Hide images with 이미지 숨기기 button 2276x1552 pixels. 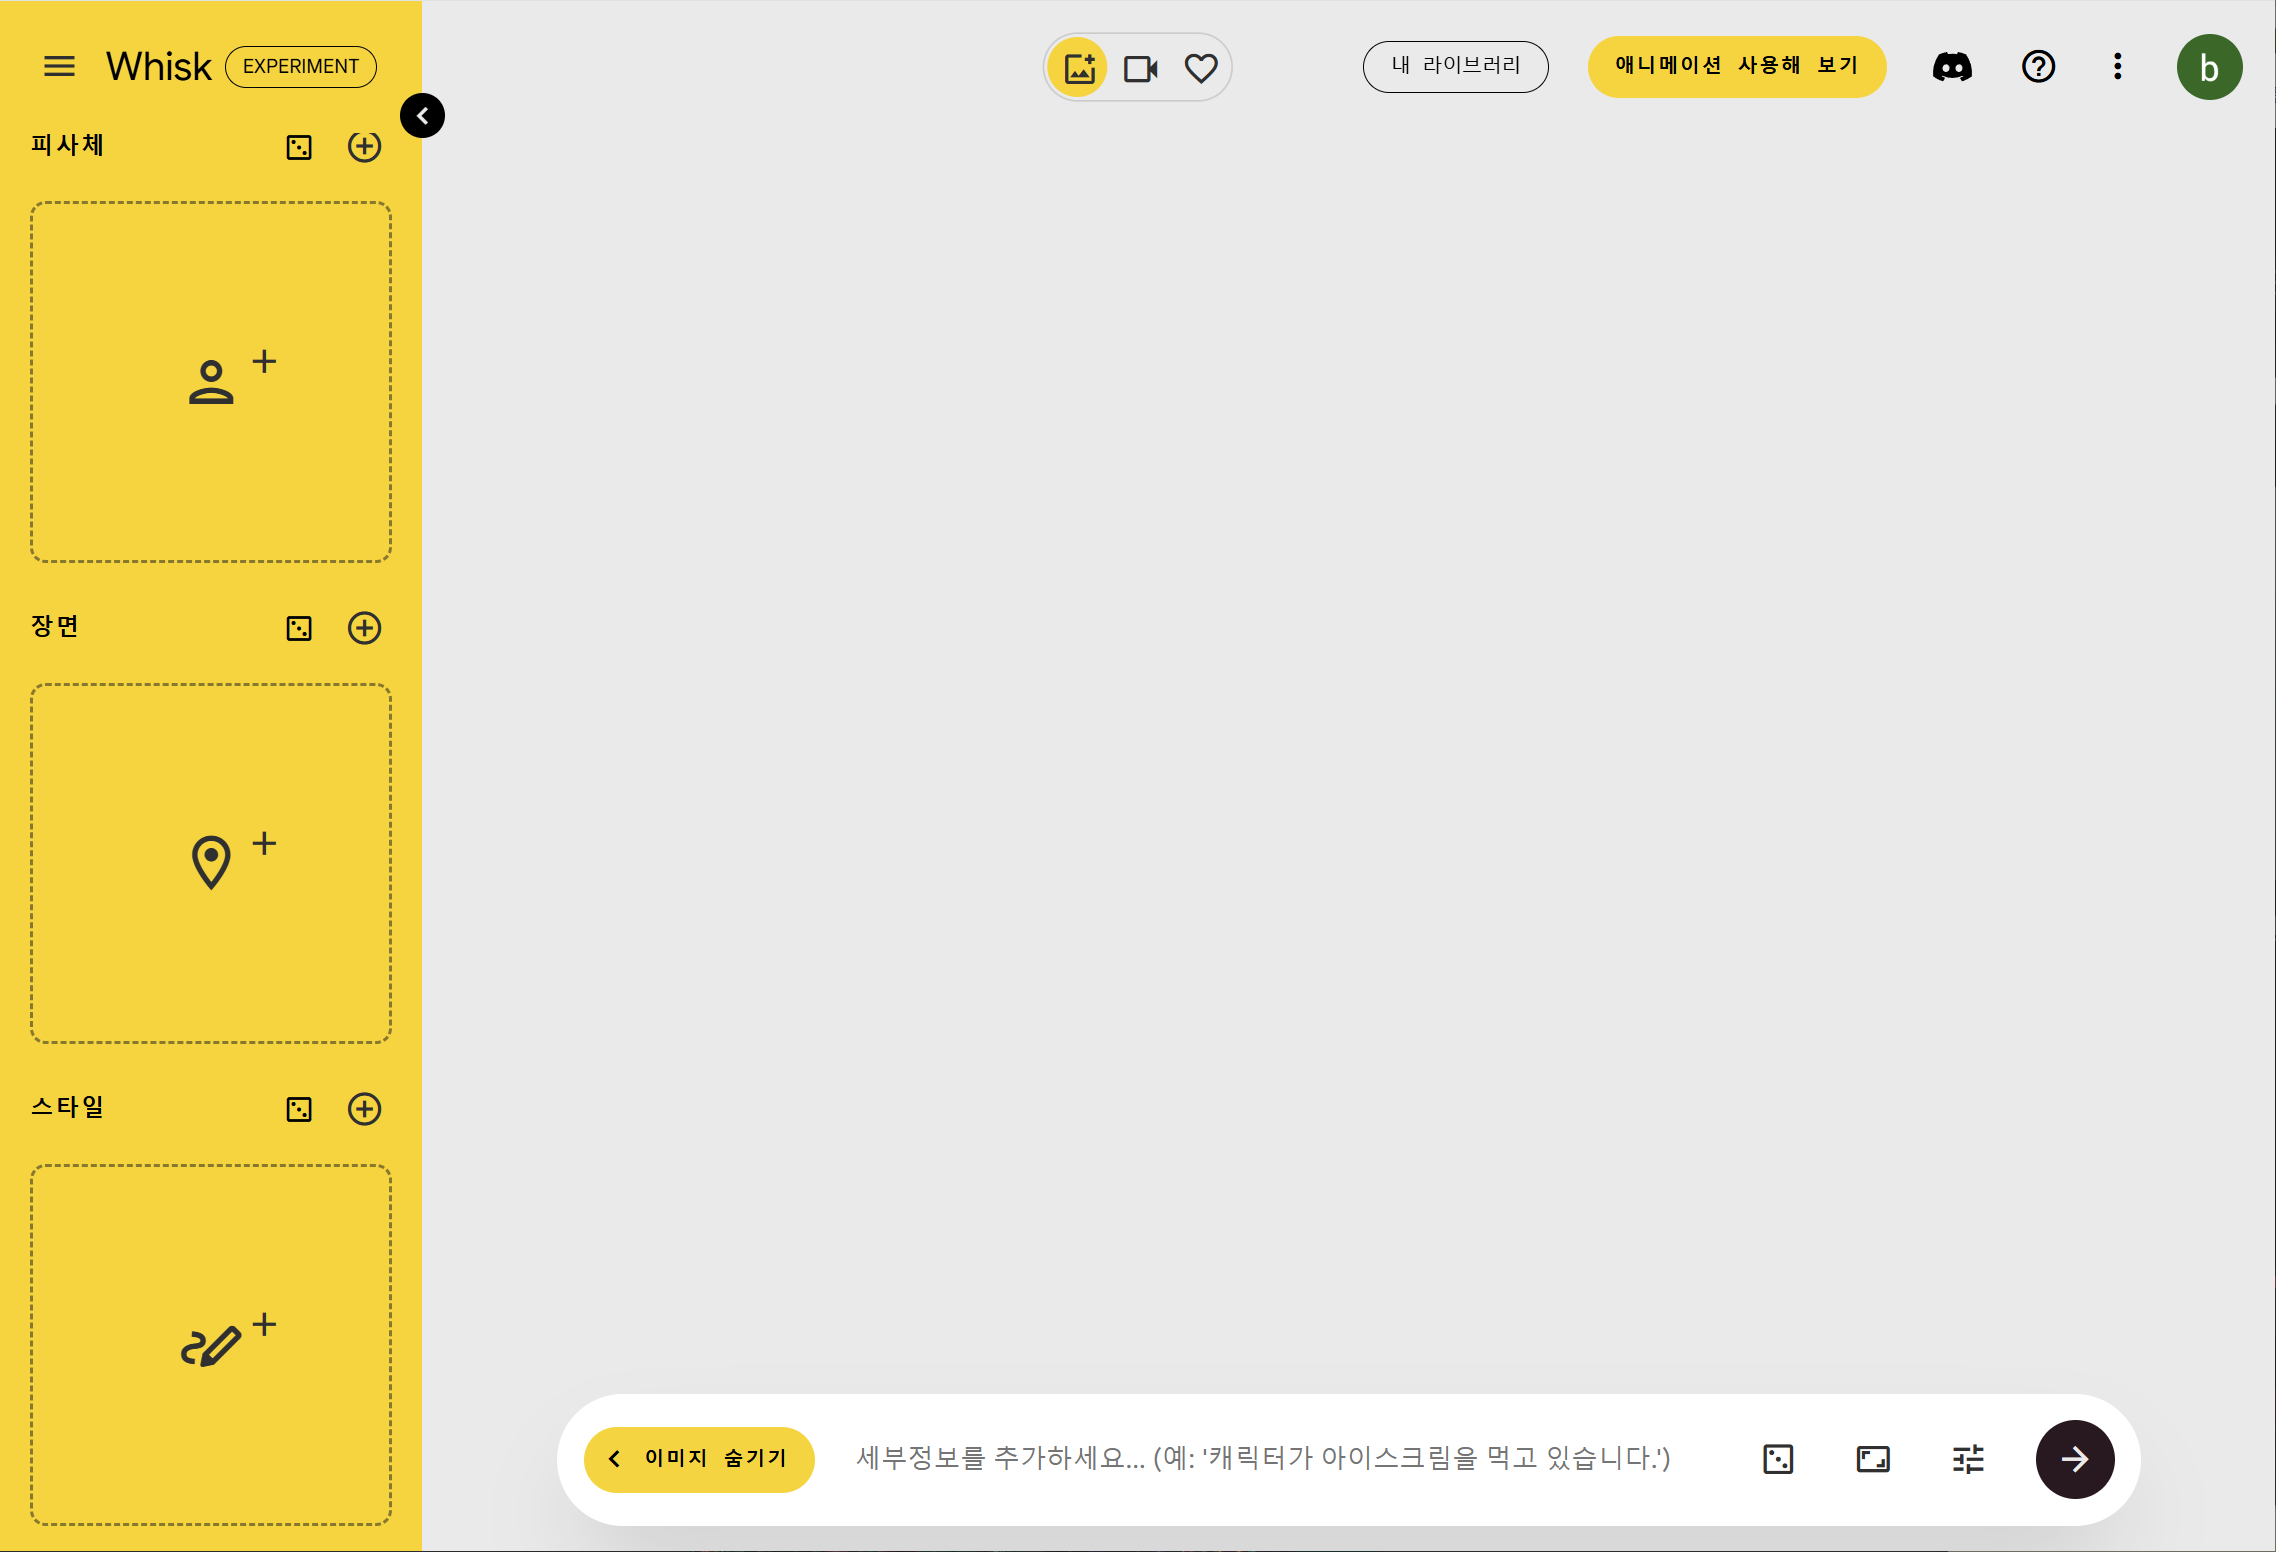coord(699,1459)
